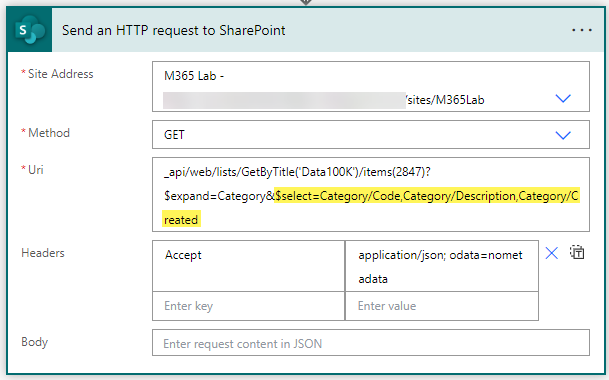The height and width of the screenshot is (380, 609).
Task: Click the Enter value placeholder field
Action: pos(442,306)
